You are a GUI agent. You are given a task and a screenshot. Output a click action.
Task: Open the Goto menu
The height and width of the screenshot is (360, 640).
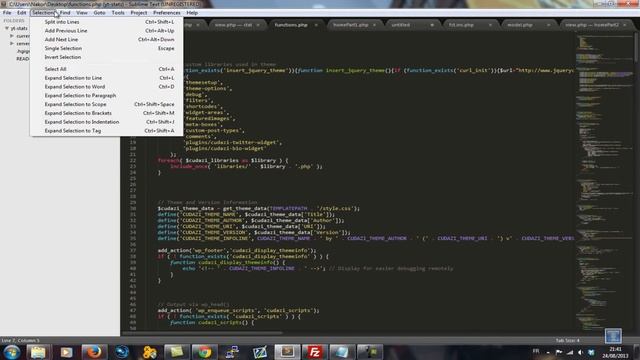click(x=99, y=13)
